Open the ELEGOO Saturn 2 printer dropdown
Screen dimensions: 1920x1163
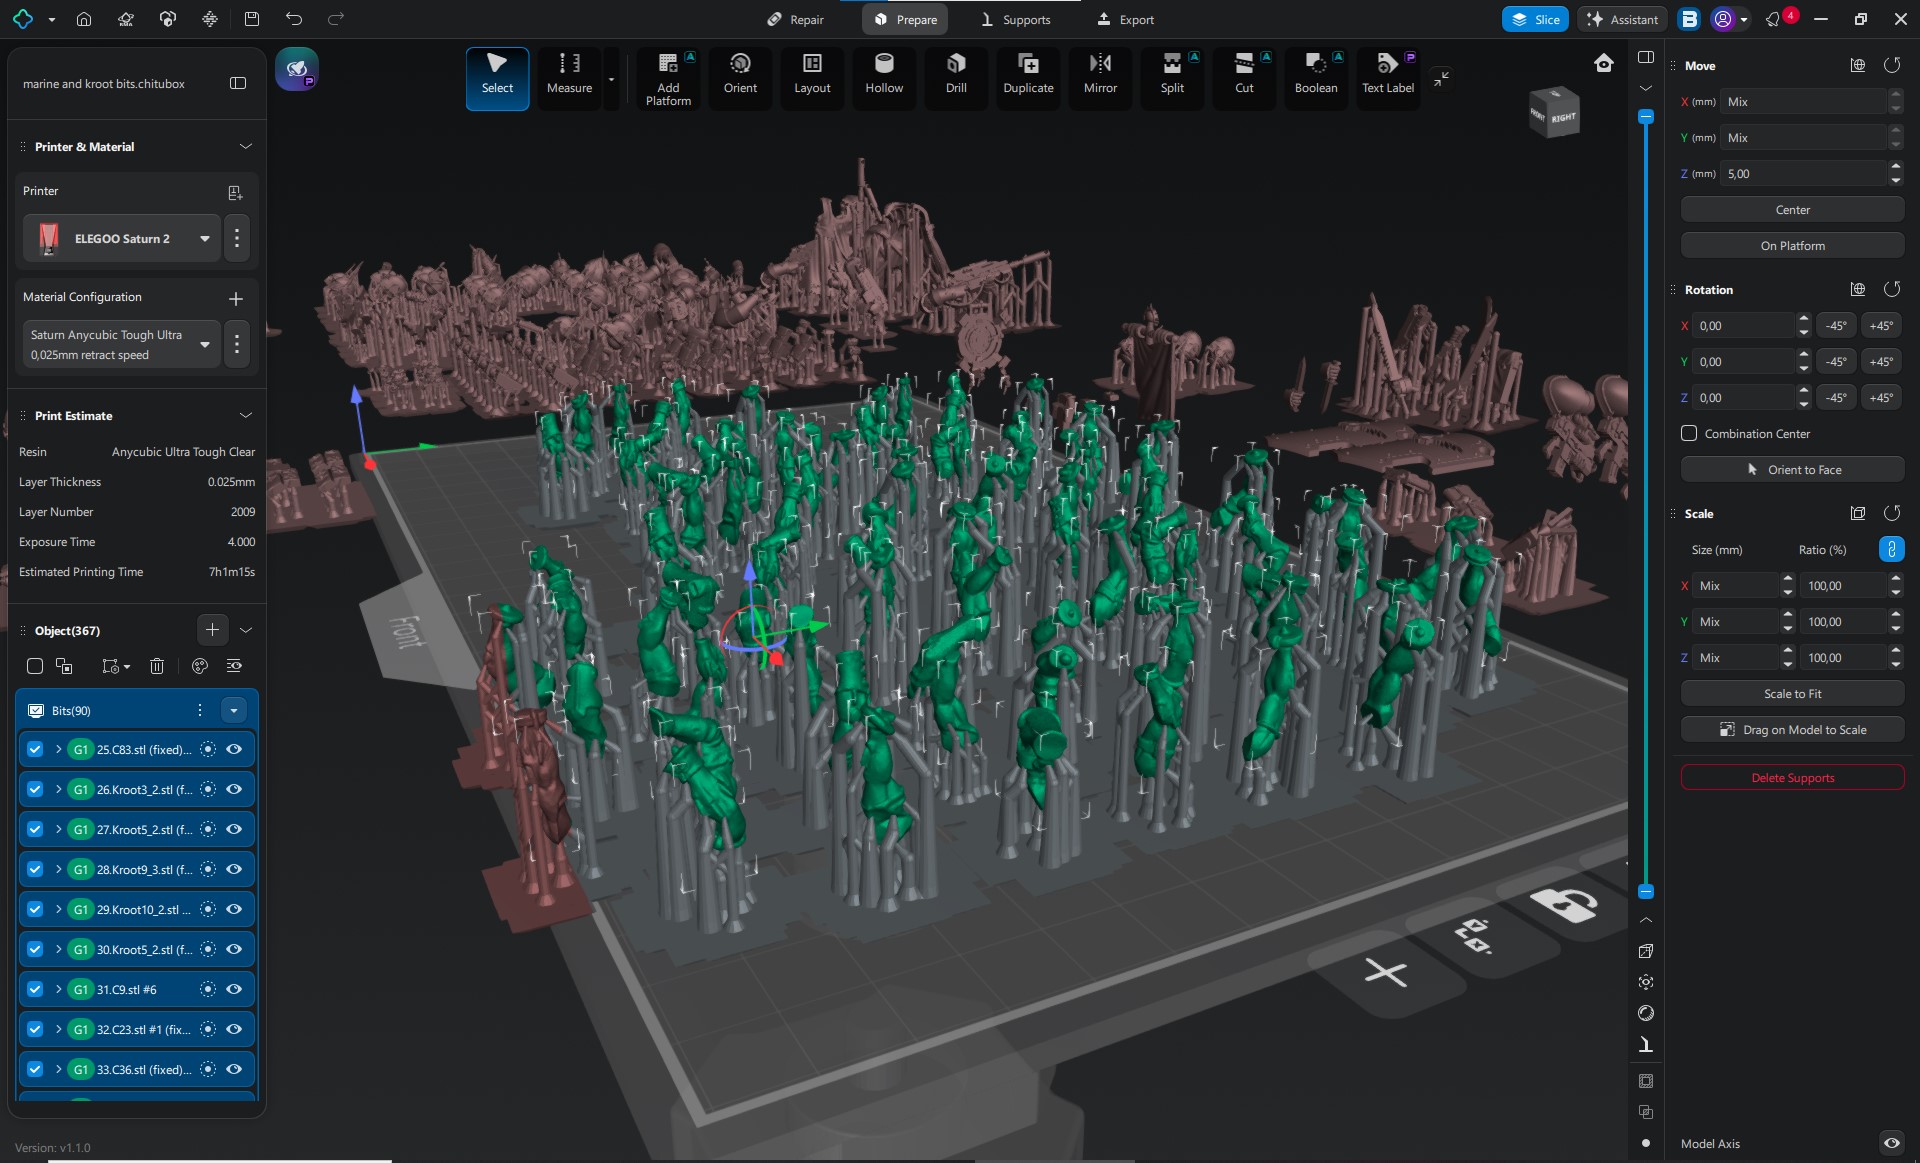[204, 239]
